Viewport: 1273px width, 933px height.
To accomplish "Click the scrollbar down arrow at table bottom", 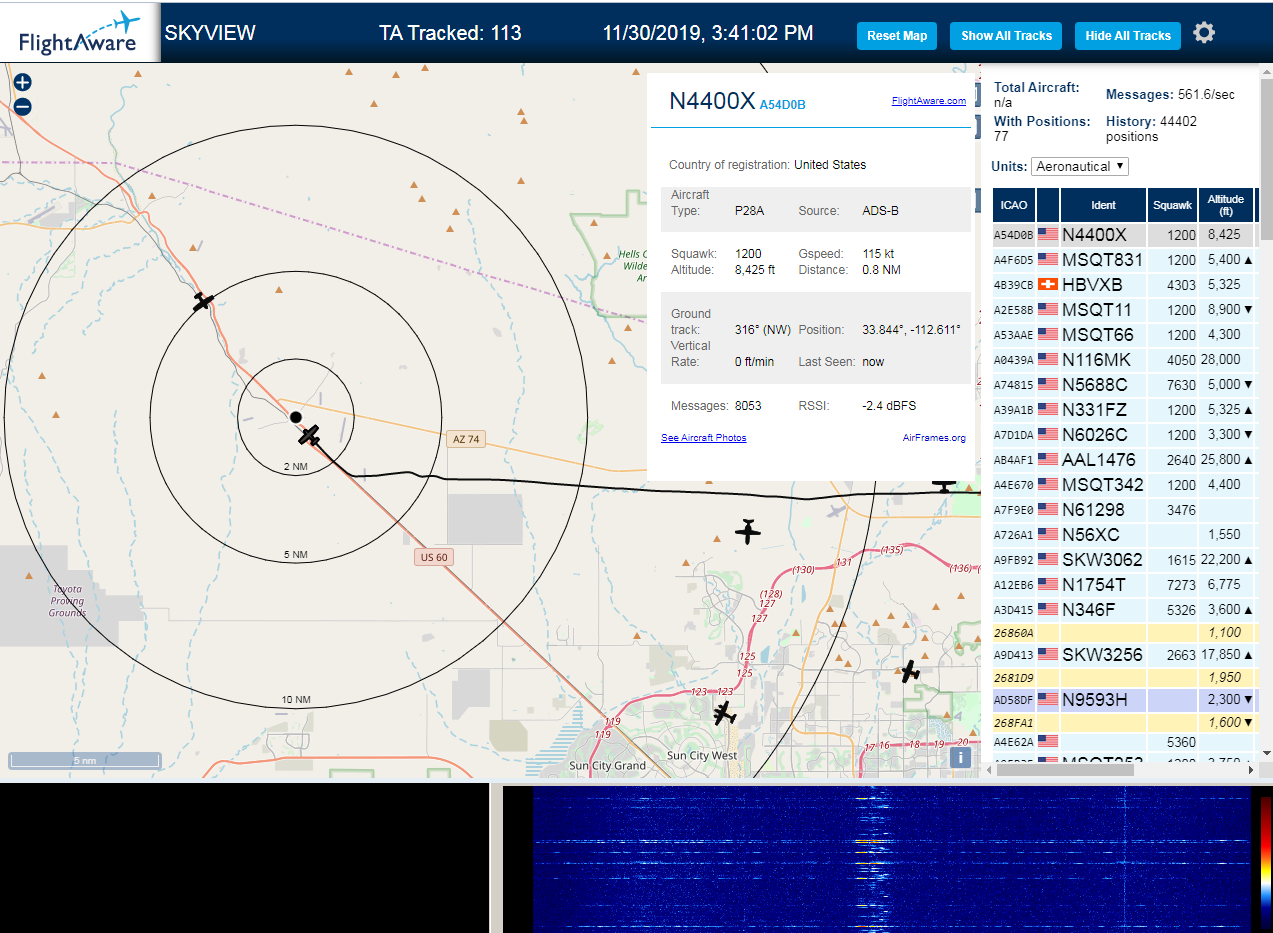I will click(x=1266, y=753).
